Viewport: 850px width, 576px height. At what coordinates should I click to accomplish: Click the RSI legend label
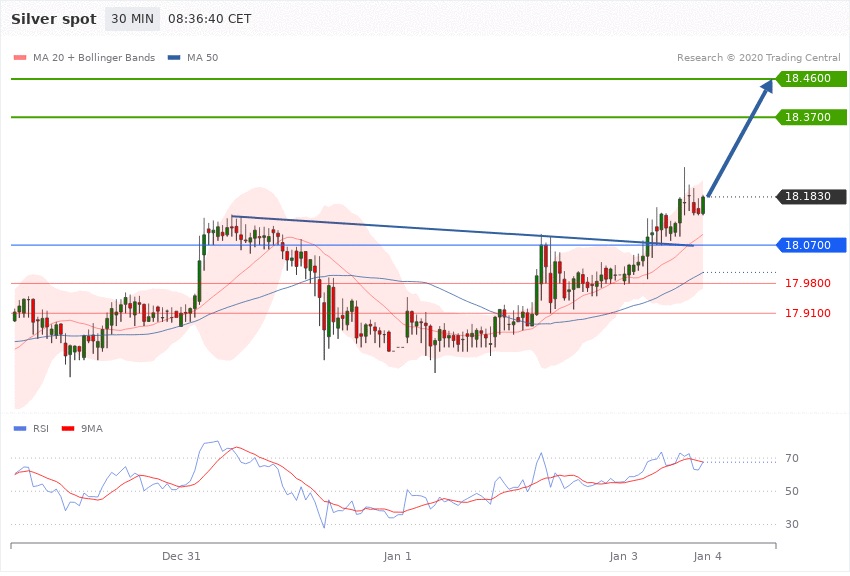click(41, 429)
